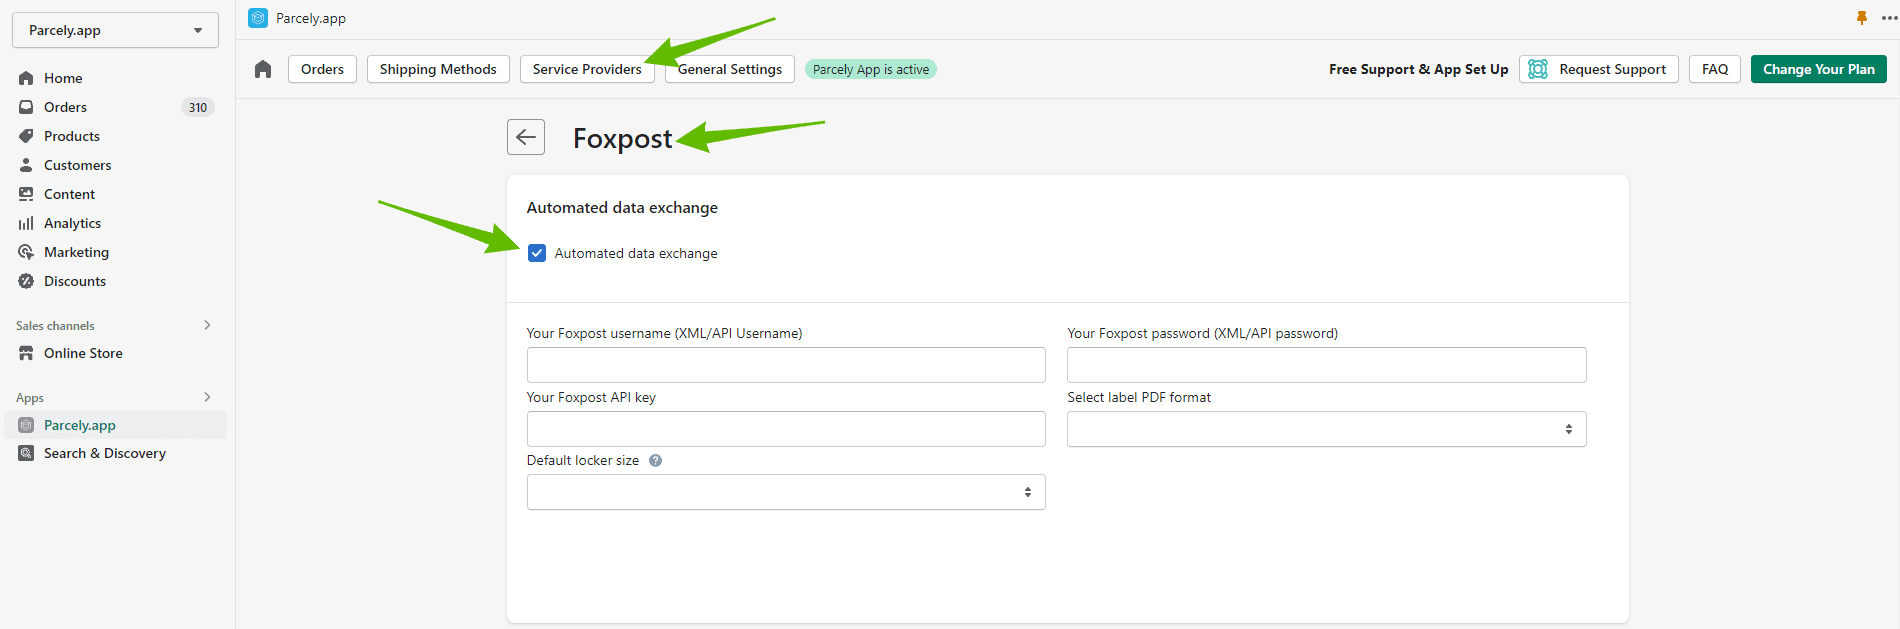Open the Default locker size dropdown
This screenshot has height=629, width=1900.
[786, 492]
